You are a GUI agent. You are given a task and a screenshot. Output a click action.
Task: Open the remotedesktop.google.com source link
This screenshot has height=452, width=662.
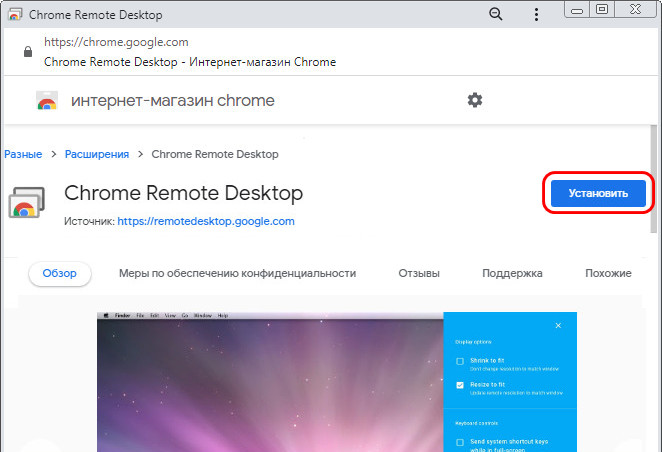coord(206,221)
